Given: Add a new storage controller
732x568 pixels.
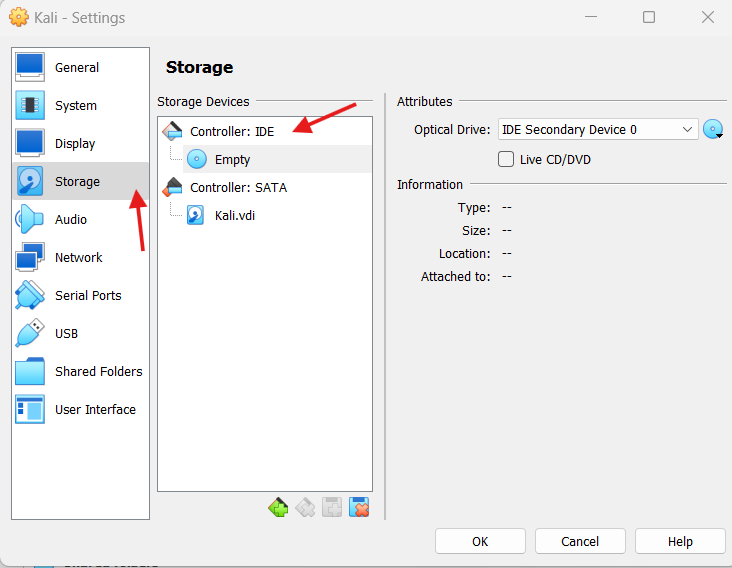Looking at the screenshot, I should [x=278, y=507].
